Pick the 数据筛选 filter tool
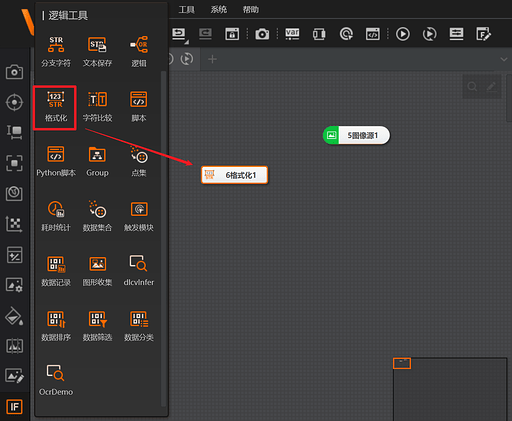This screenshot has height=421, width=512. pyautogui.click(x=97, y=326)
